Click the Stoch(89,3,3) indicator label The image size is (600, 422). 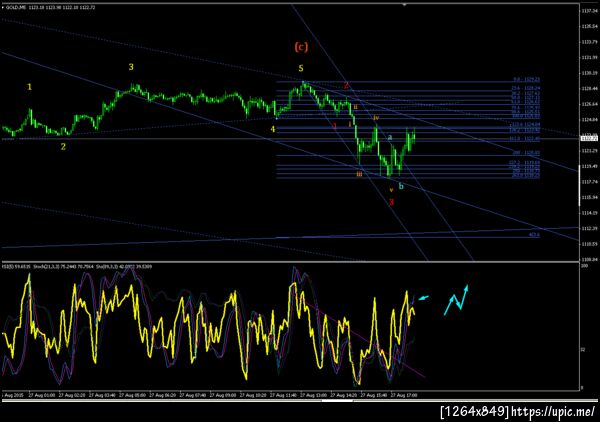[x=122, y=266]
